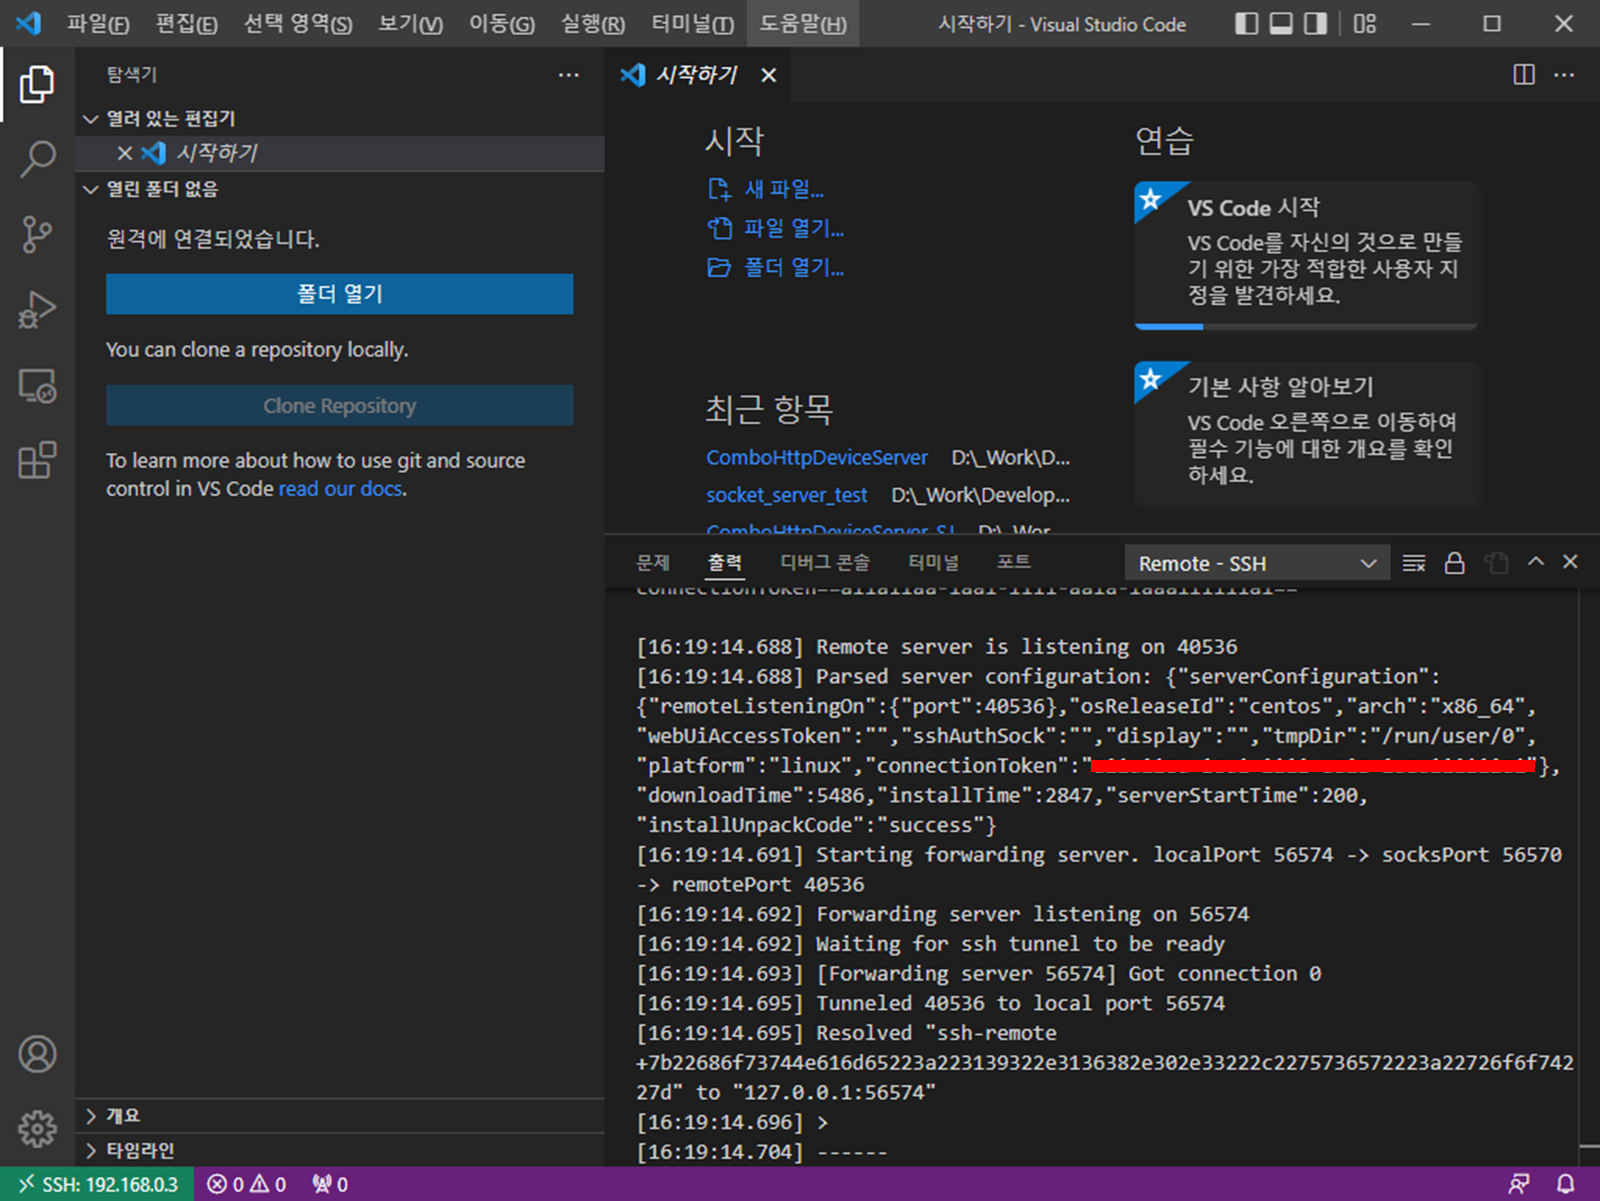Click the VS Code logo in title bar

click(x=28, y=23)
